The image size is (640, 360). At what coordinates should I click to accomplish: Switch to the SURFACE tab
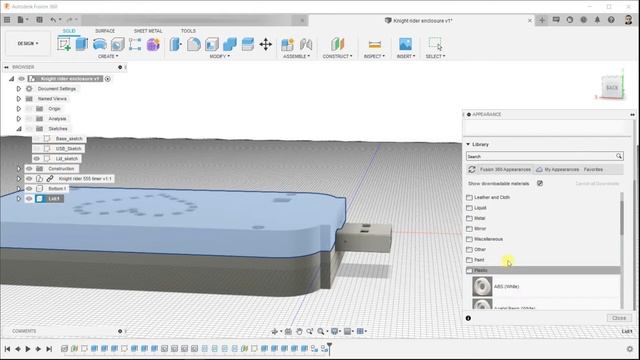[x=105, y=31]
